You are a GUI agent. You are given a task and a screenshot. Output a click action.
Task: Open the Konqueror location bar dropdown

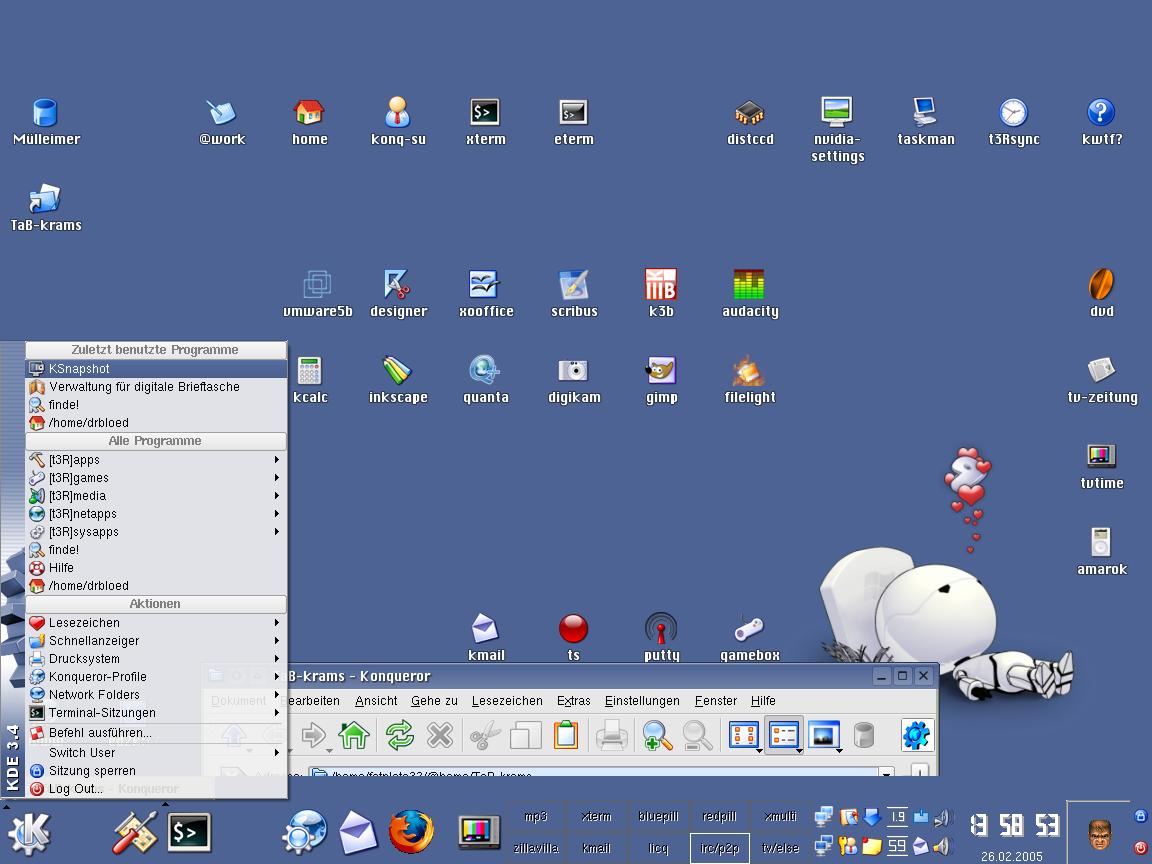click(x=886, y=774)
